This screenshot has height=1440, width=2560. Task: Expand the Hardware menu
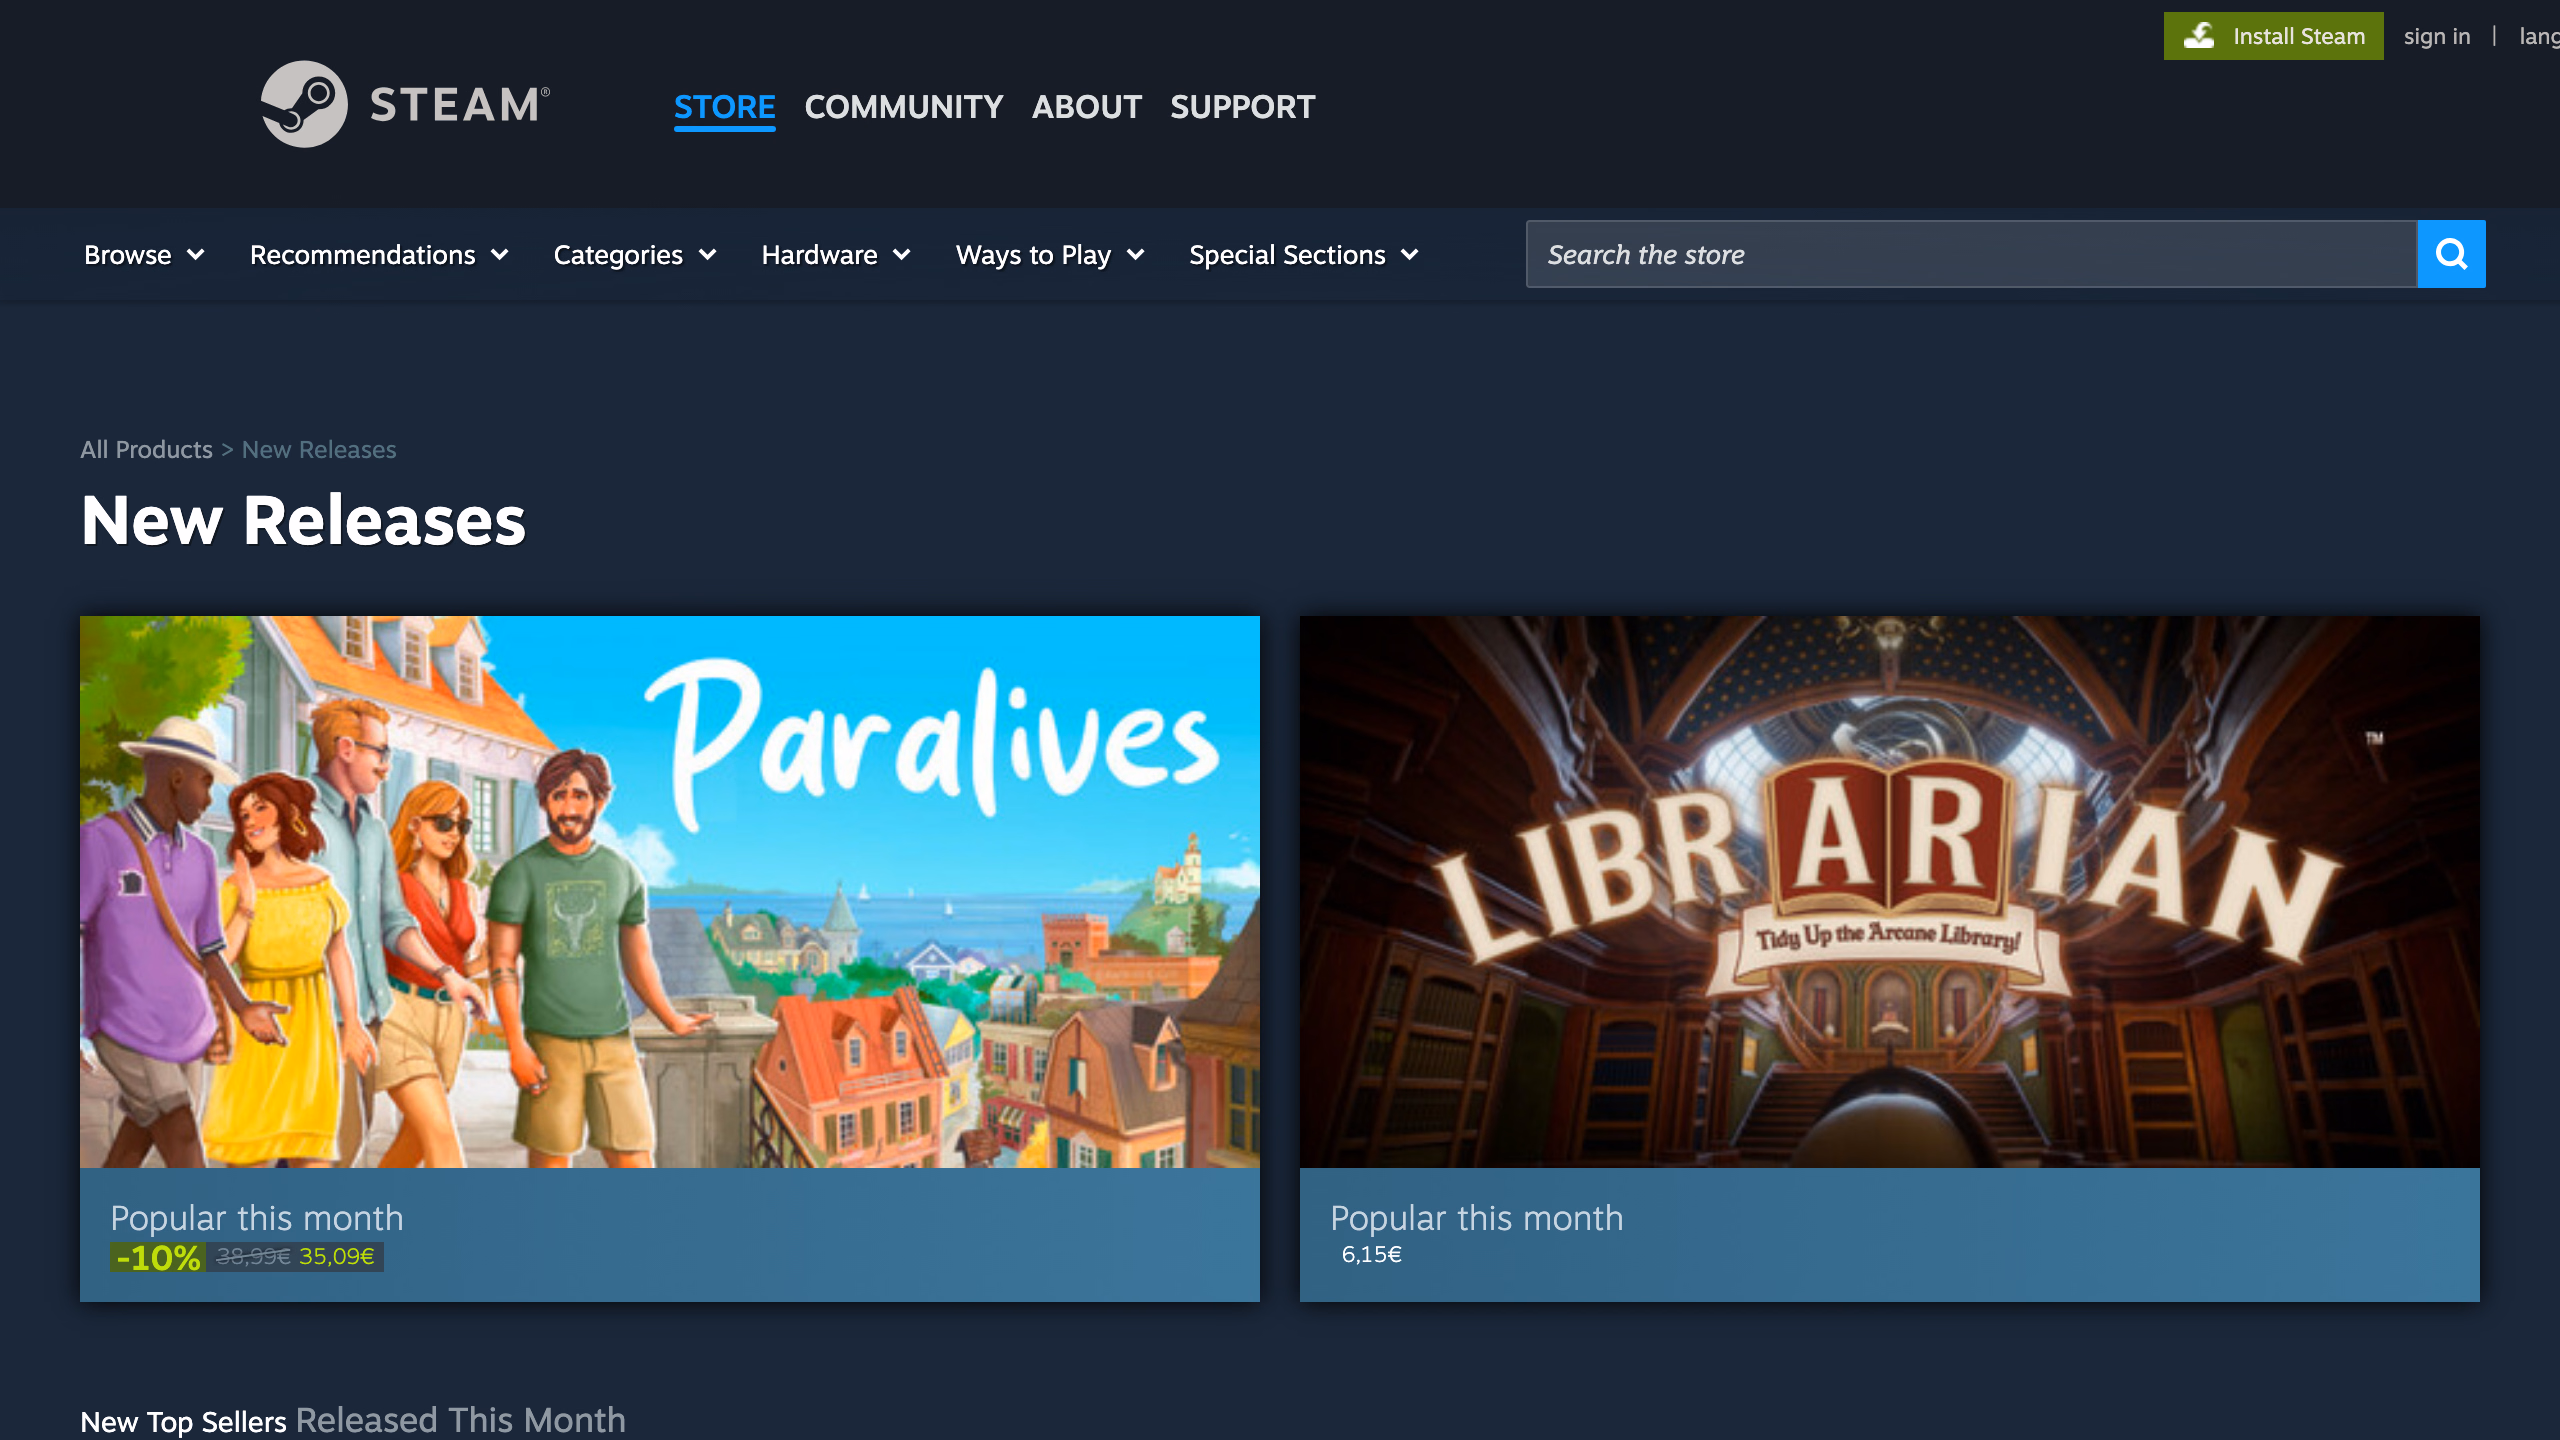click(836, 255)
